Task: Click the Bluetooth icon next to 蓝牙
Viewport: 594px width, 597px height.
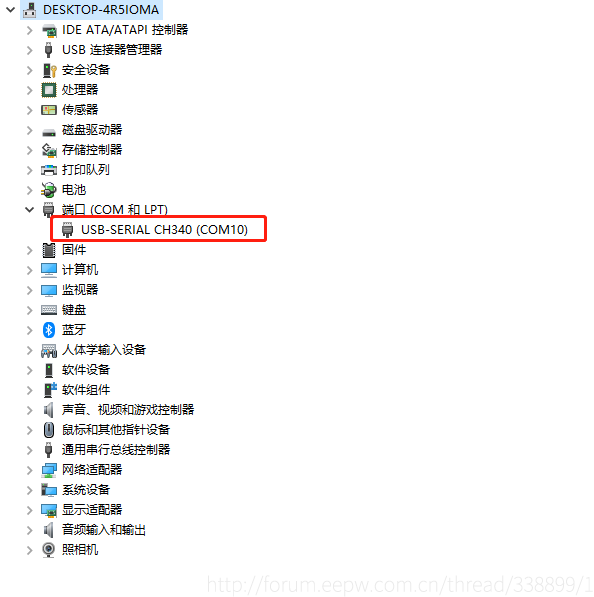Action: [49, 330]
